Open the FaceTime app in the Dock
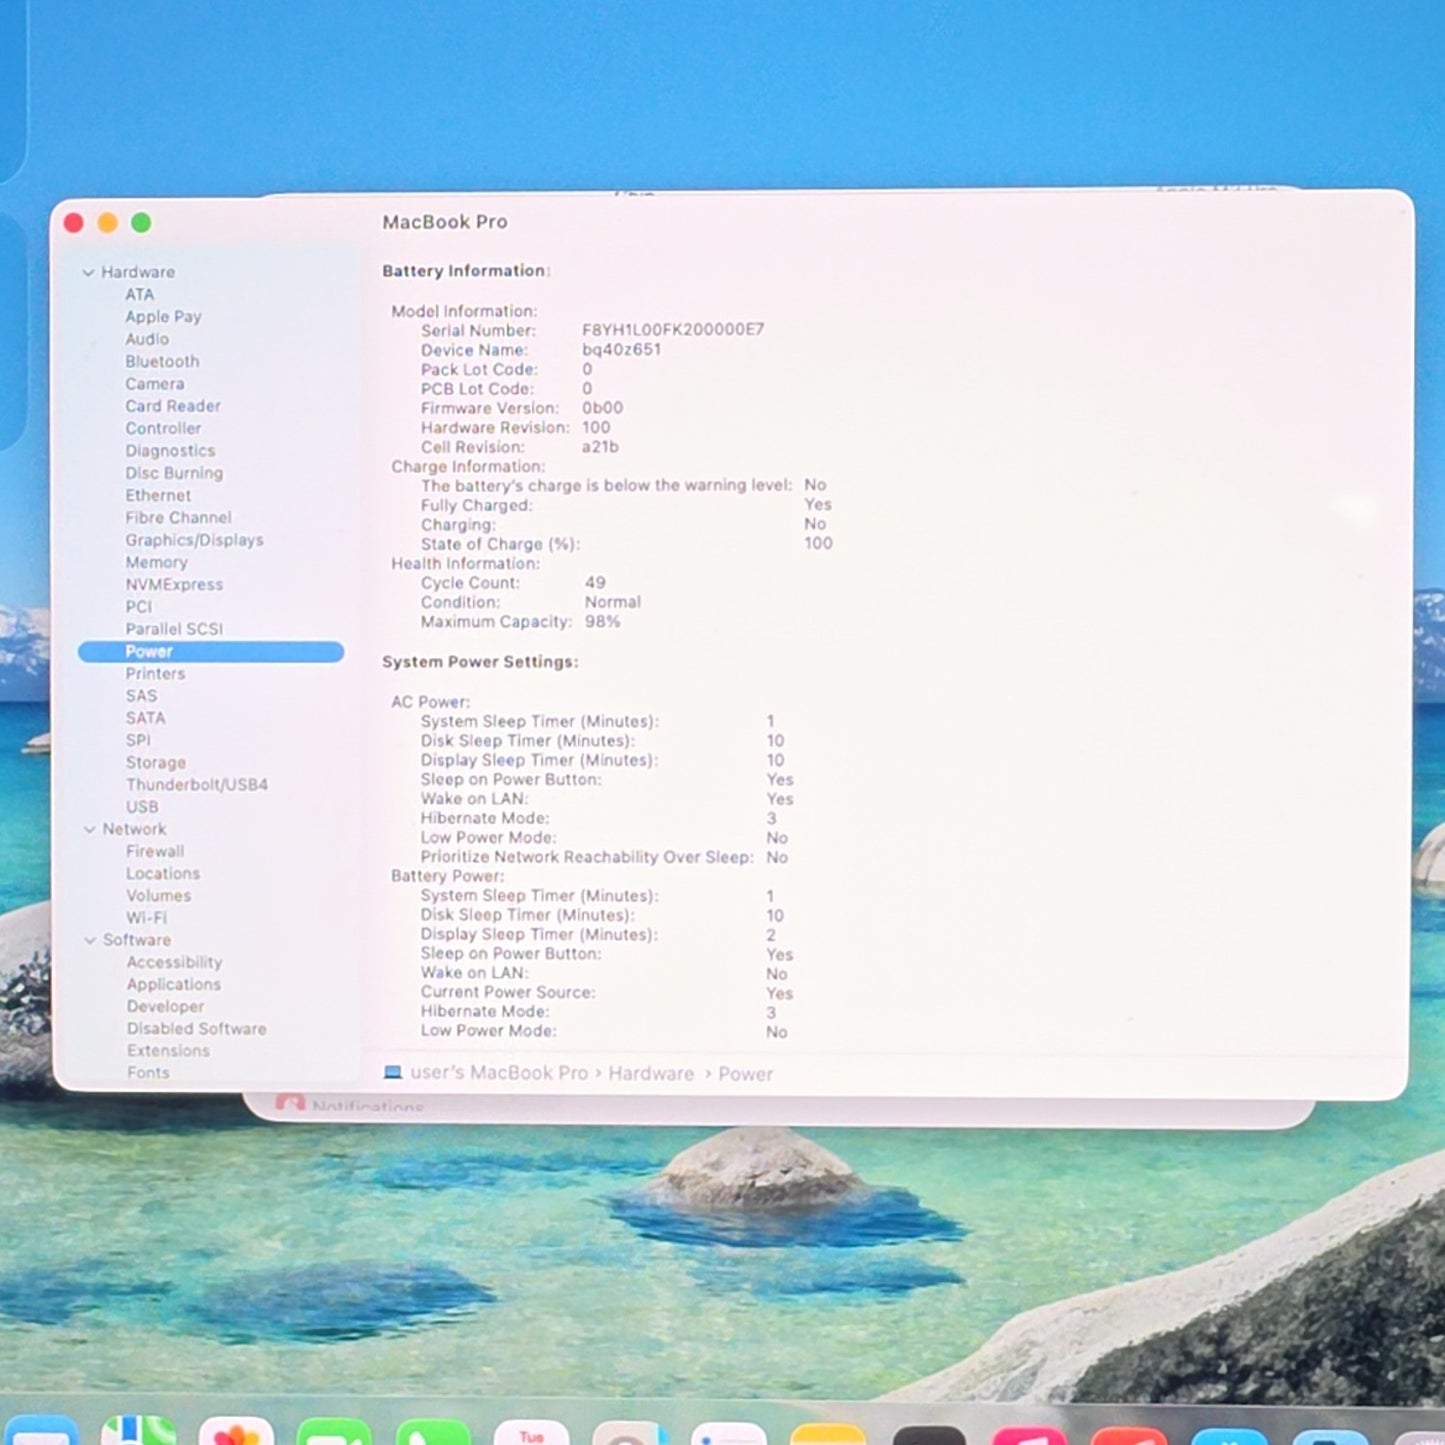The image size is (1445, 1445). click(x=334, y=1432)
